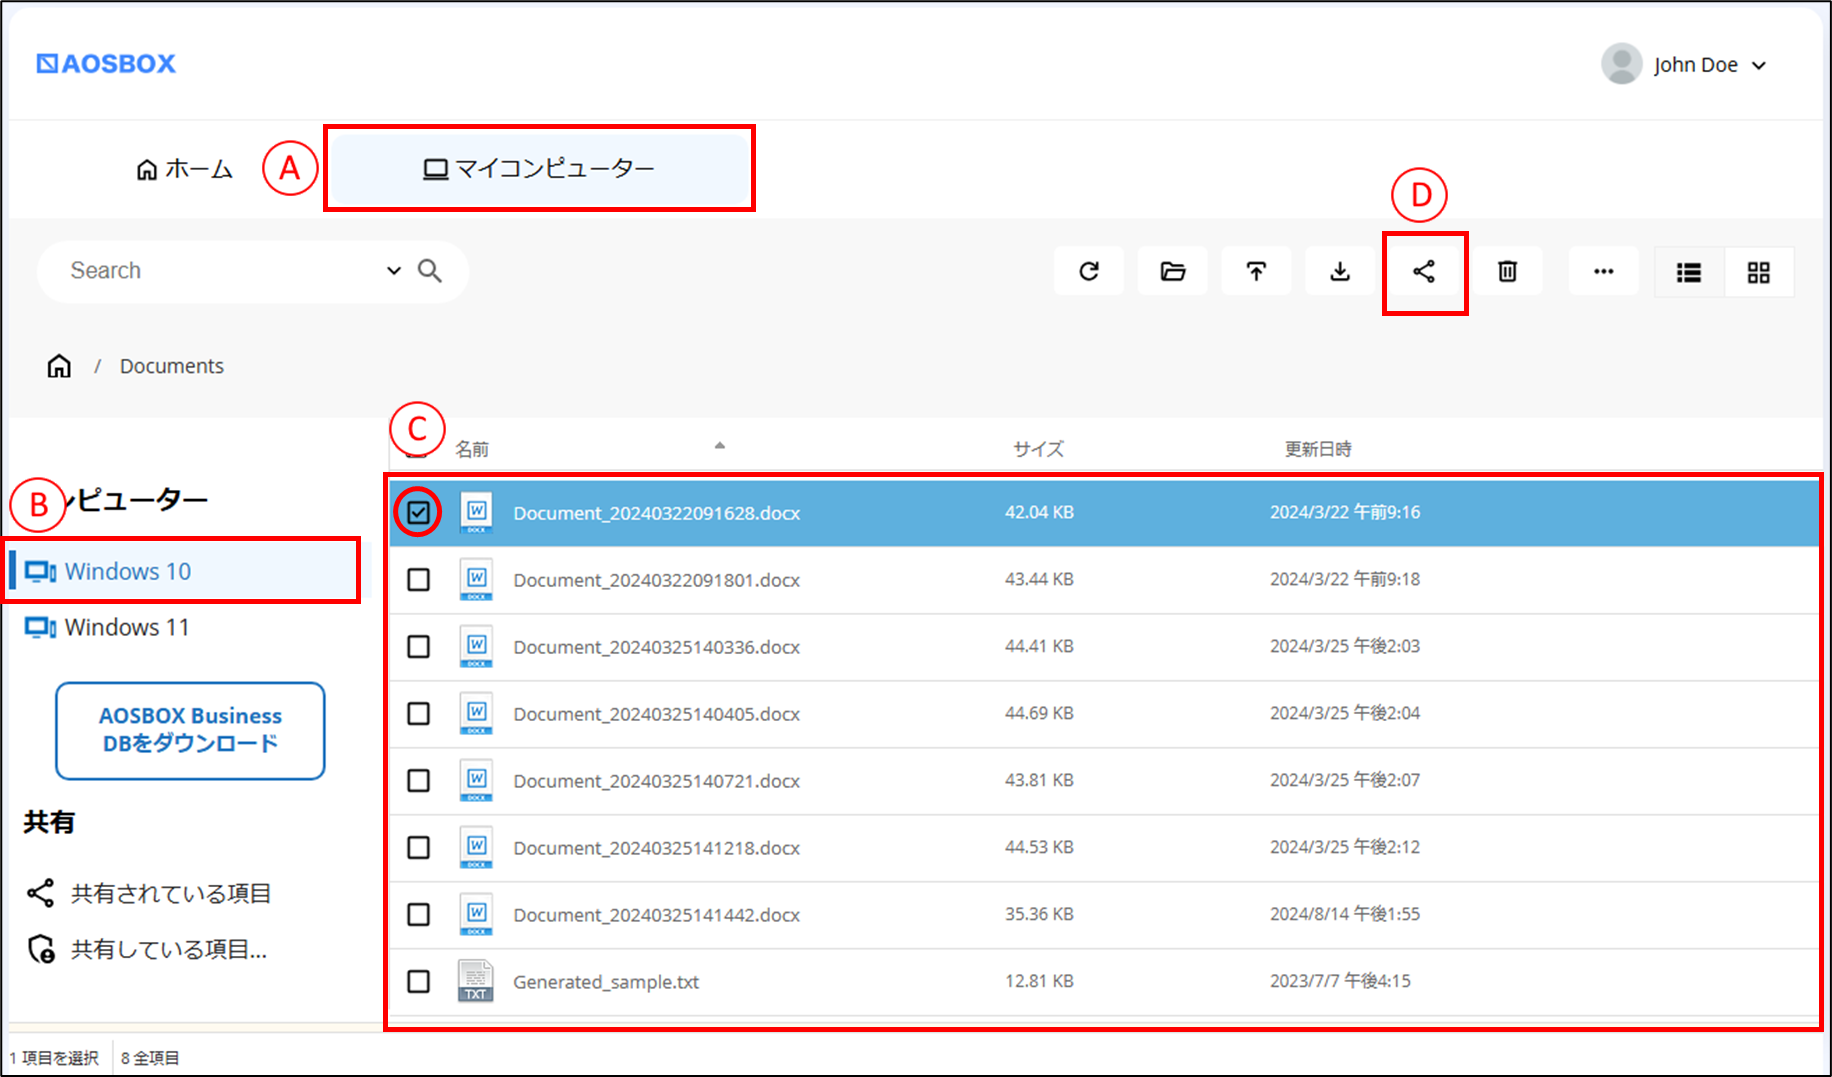Sort by the 更新日時 column header
The height and width of the screenshot is (1077, 1832).
1318,449
